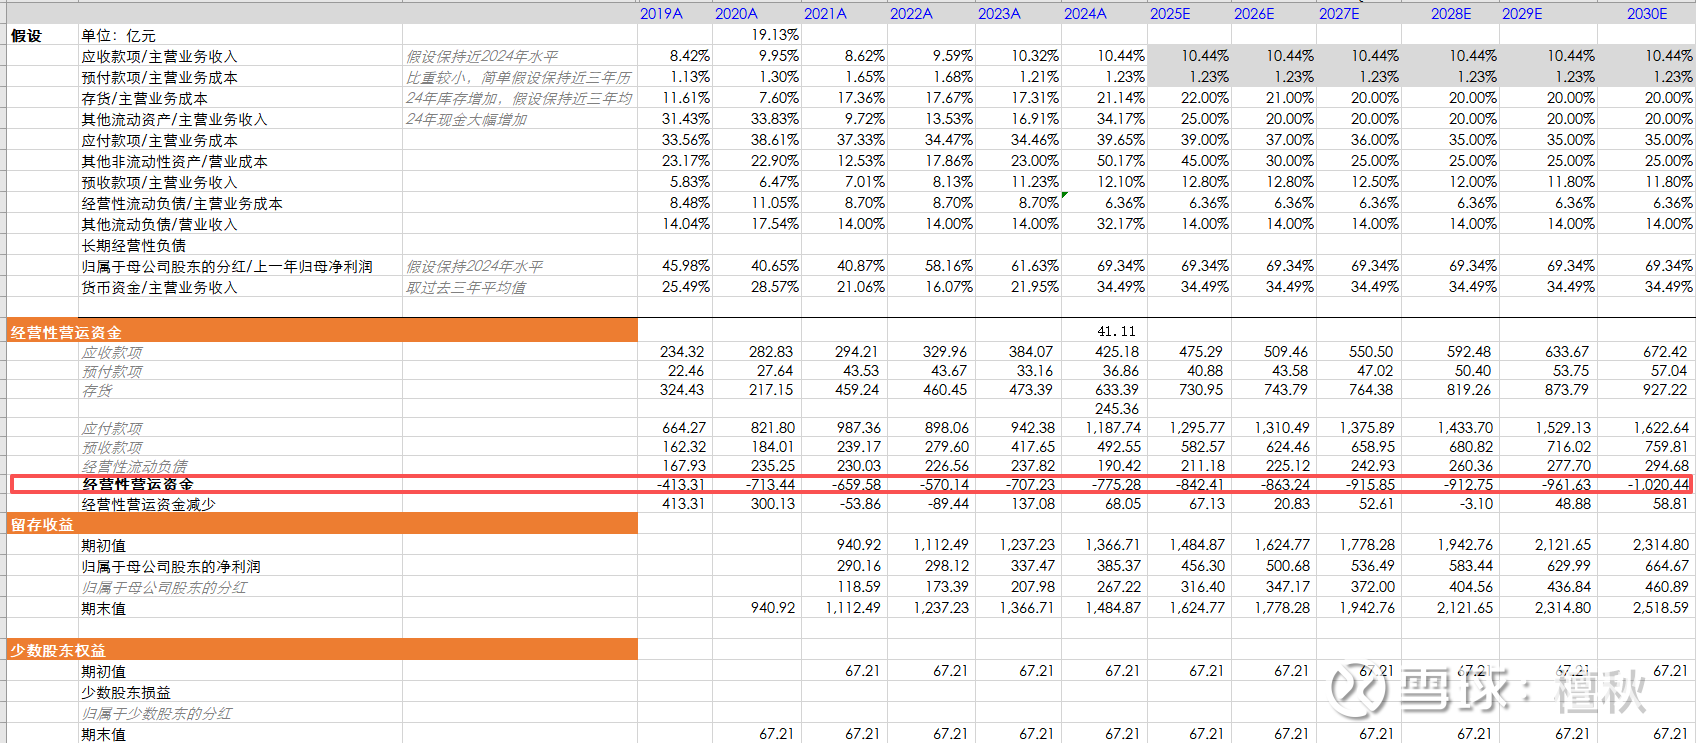Select the note 24年现金大幅增加
This screenshot has height=743, width=1696.
(x=466, y=120)
